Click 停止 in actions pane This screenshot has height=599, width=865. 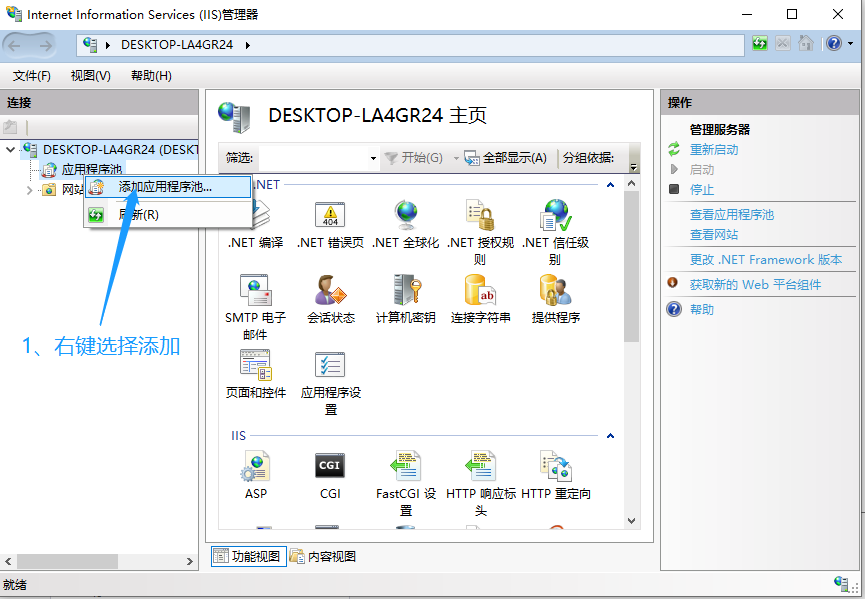pos(702,190)
